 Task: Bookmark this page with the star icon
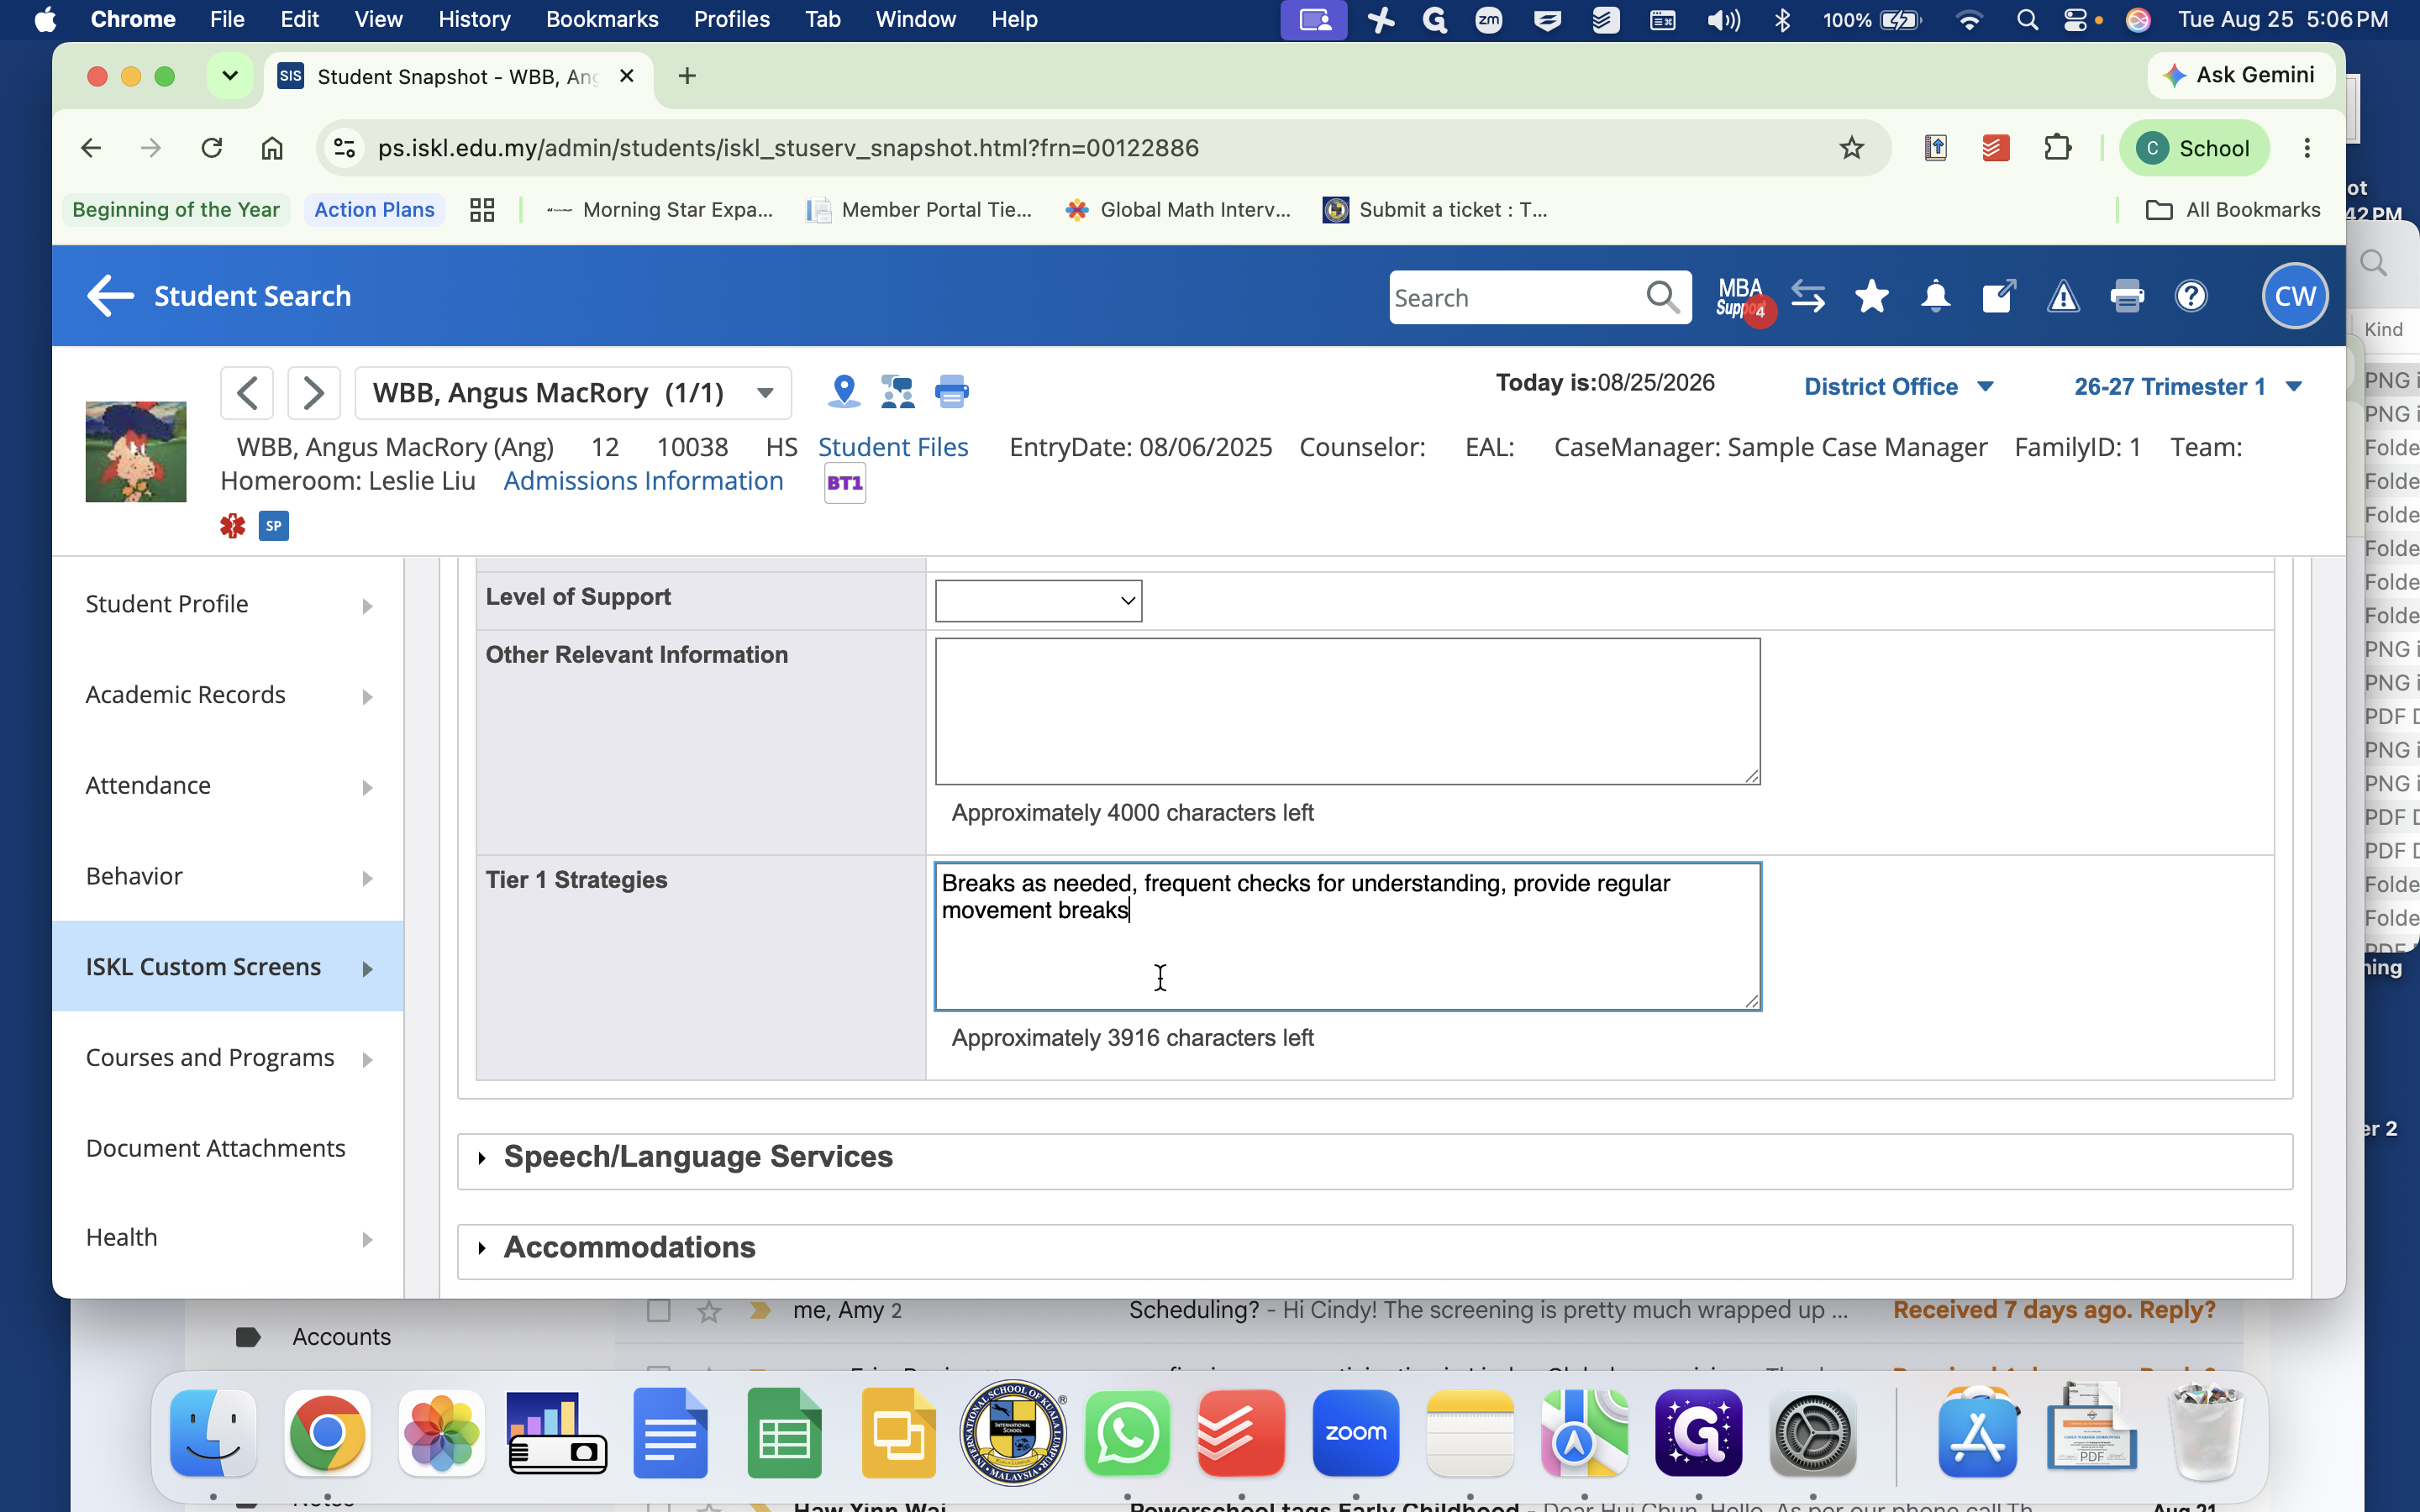(x=1851, y=148)
